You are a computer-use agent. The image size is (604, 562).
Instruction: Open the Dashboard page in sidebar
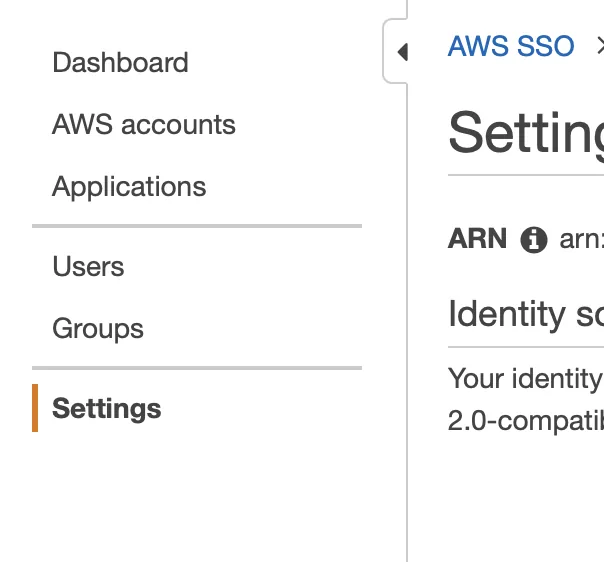120,62
